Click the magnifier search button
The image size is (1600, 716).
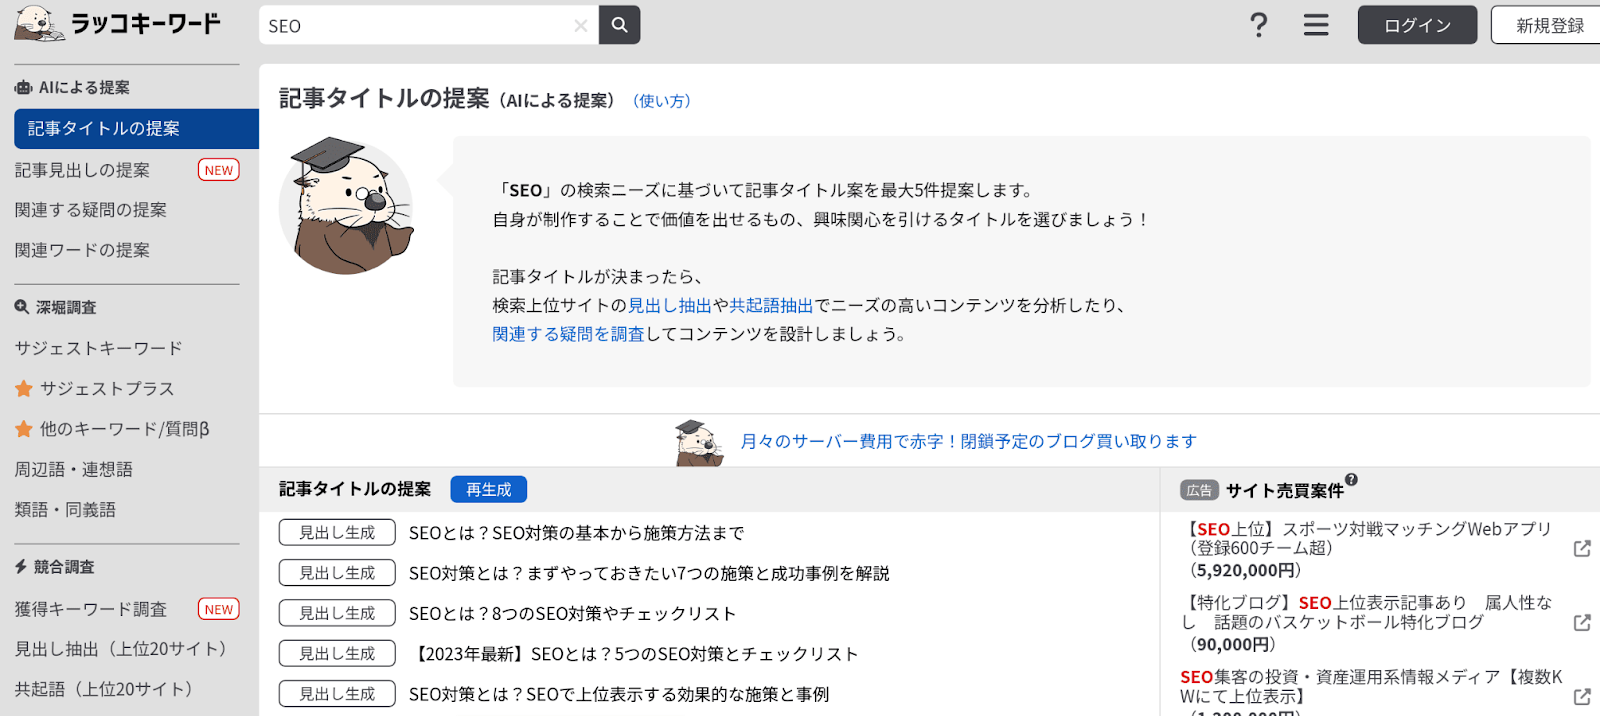point(619,25)
